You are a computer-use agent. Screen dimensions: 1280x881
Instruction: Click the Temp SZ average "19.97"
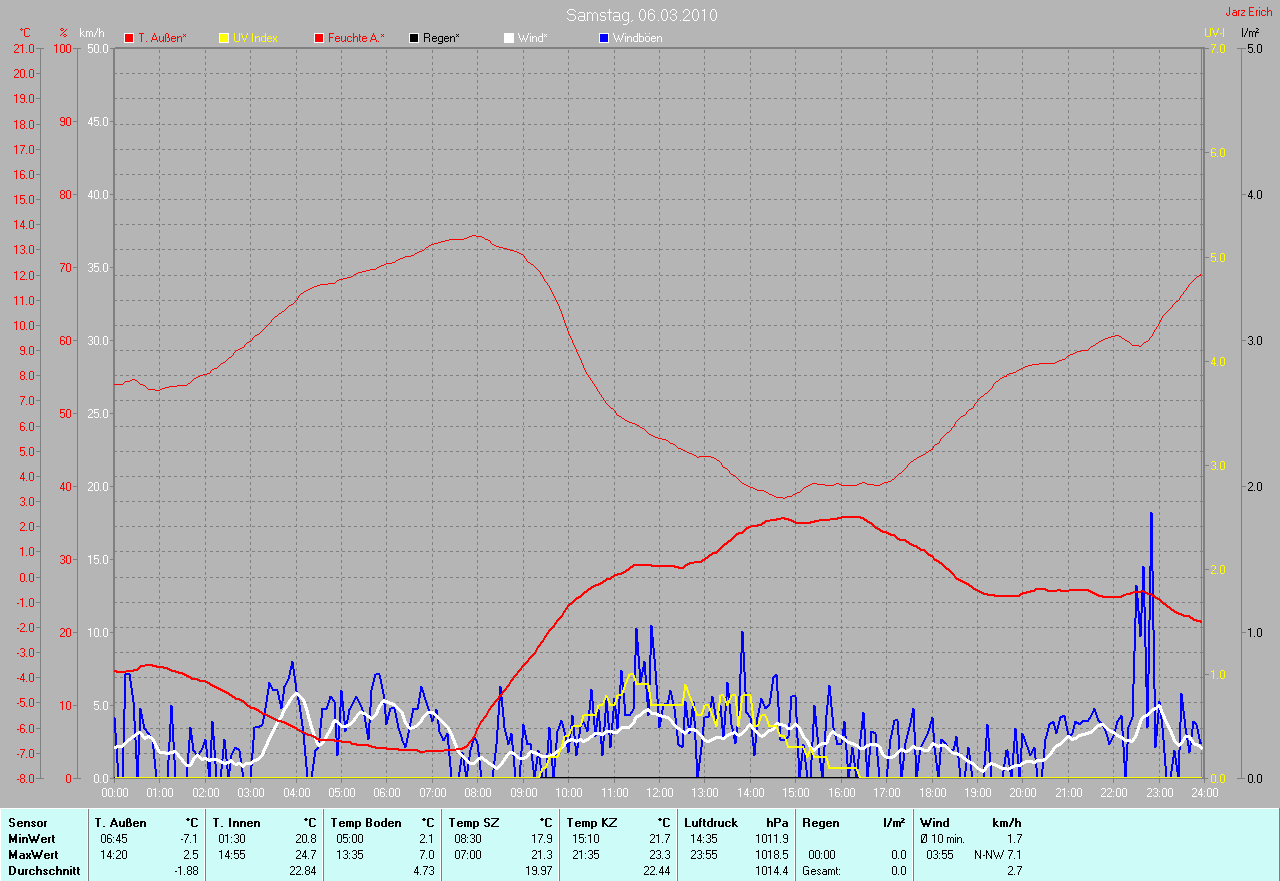(x=539, y=871)
